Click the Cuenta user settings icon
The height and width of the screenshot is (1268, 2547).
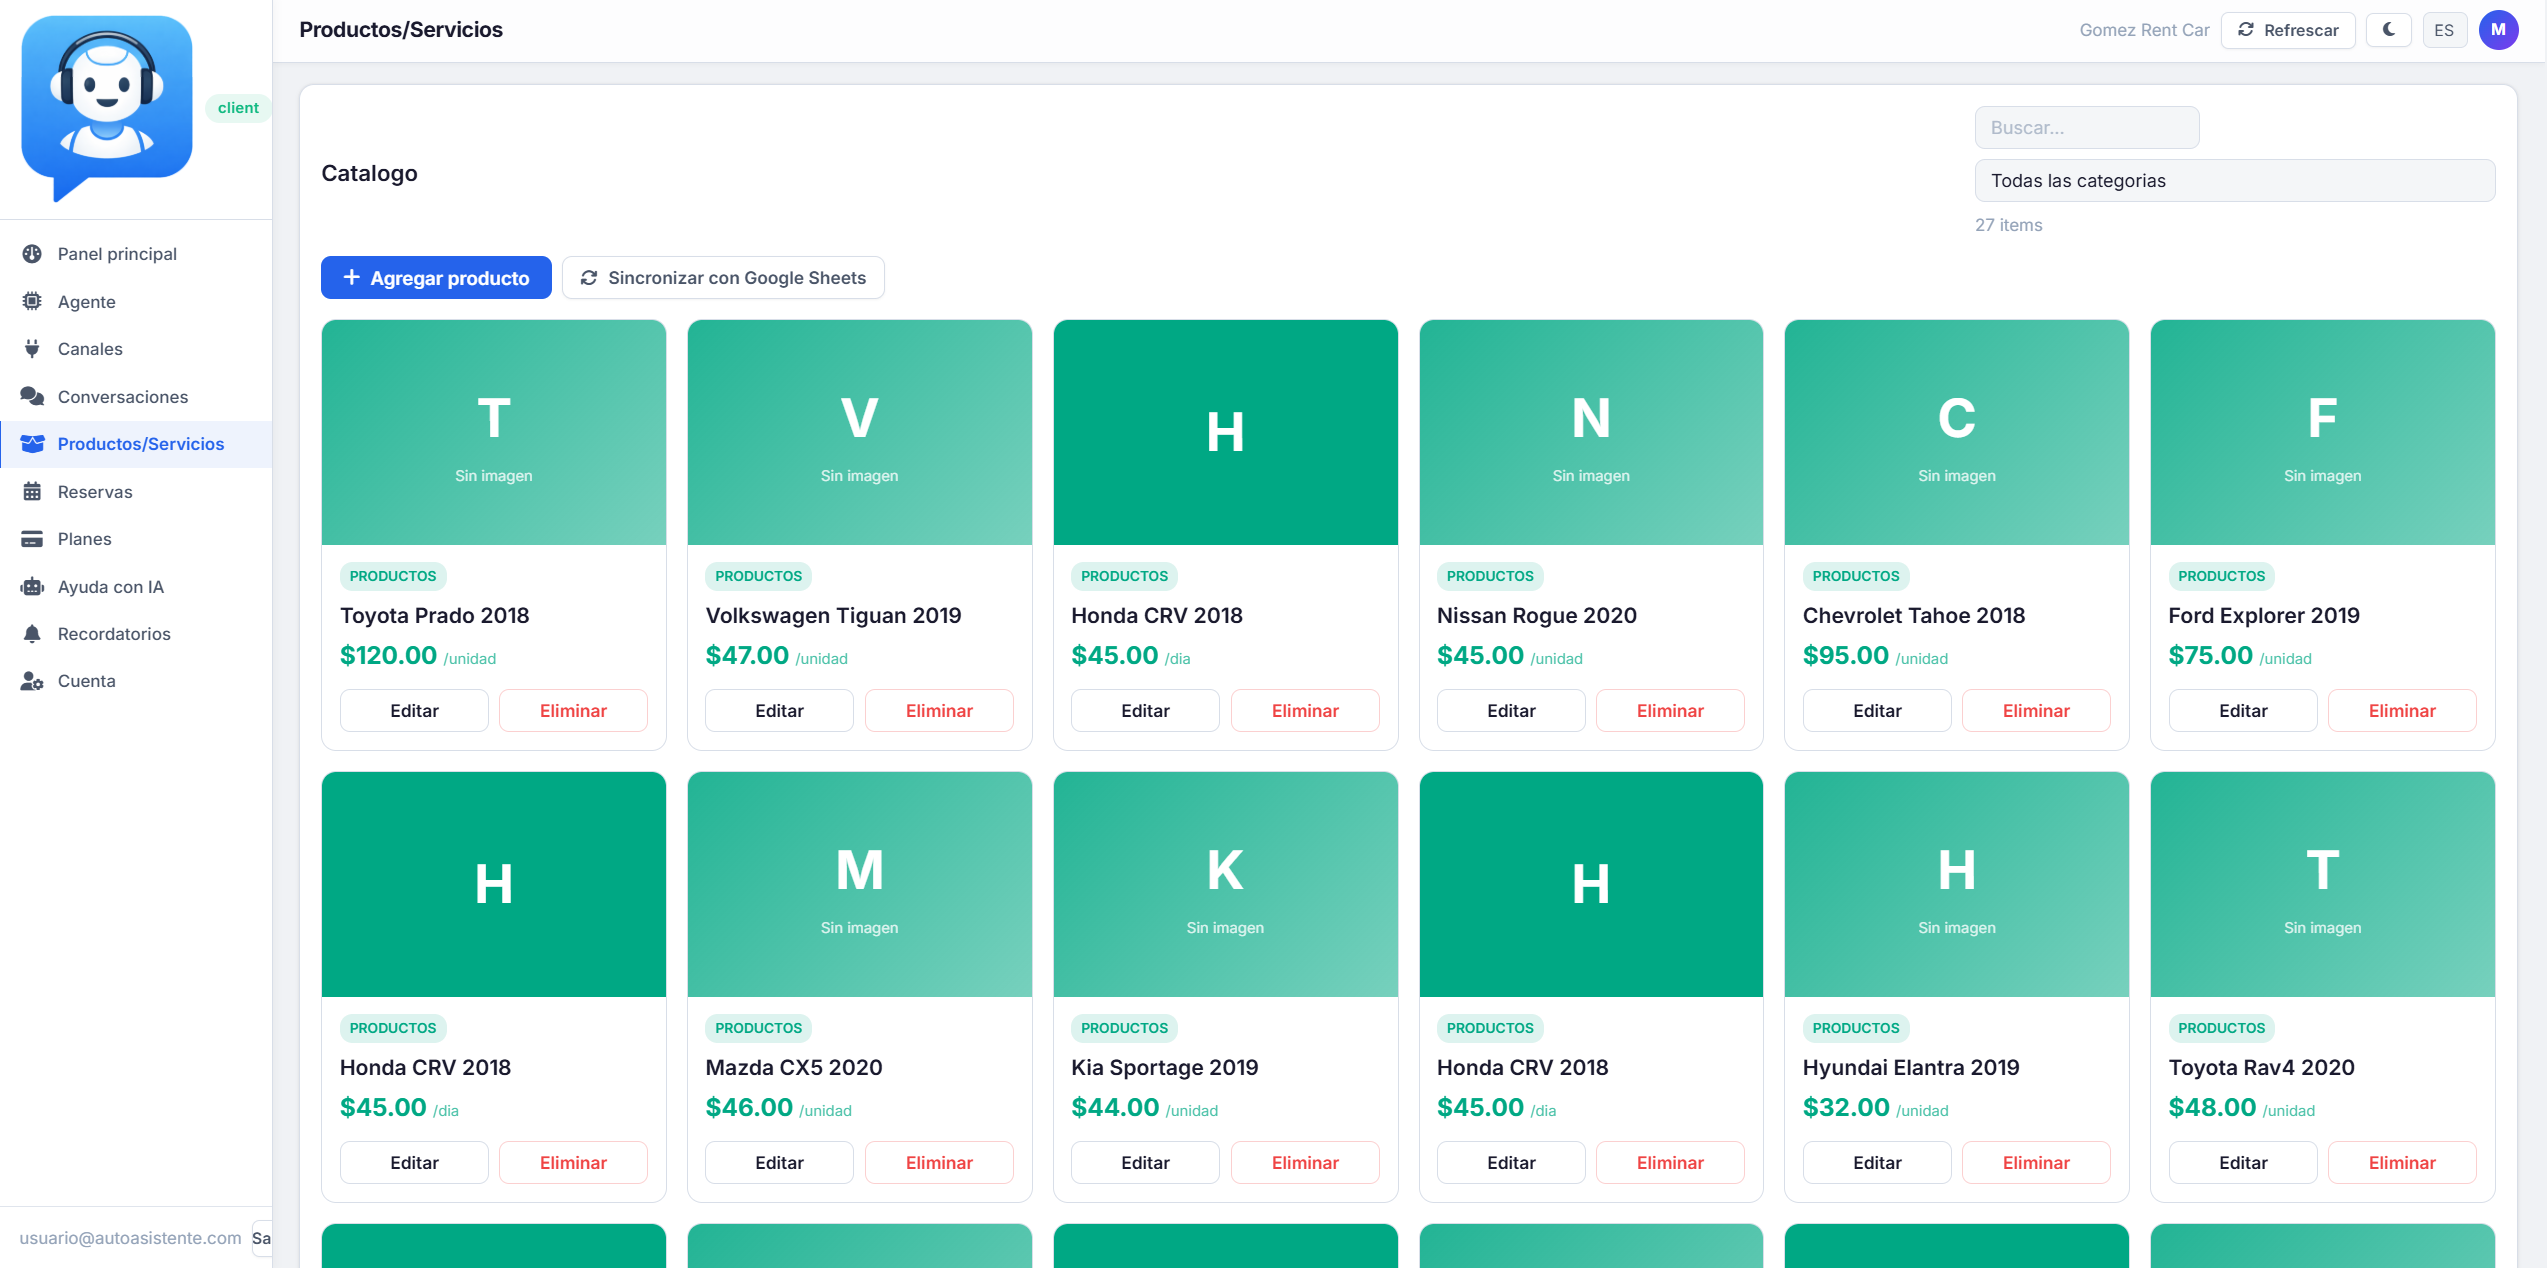click(x=32, y=681)
